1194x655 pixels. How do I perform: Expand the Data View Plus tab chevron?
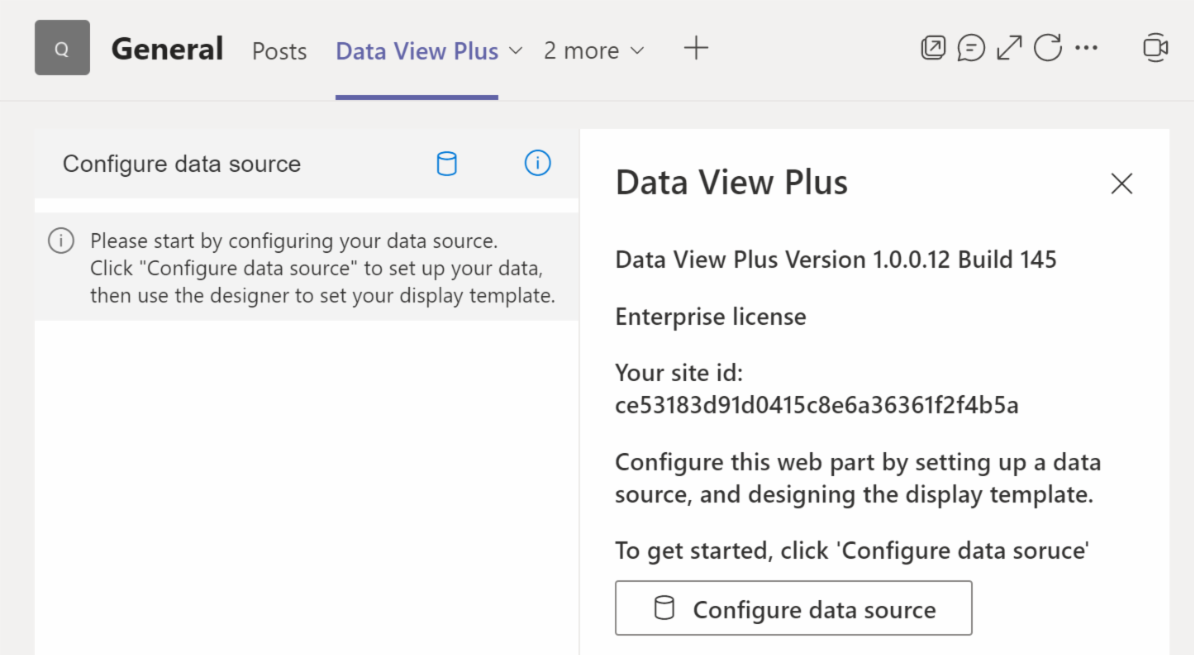[x=516, y=51]
